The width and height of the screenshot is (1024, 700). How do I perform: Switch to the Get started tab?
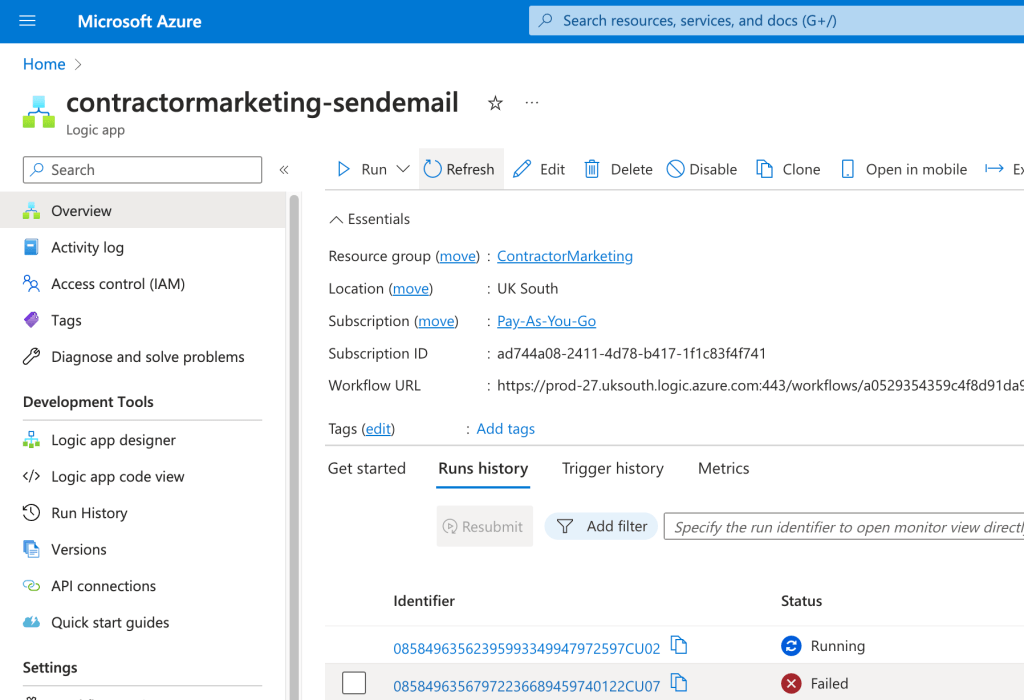pyautogui.click(x=367, y=468)
